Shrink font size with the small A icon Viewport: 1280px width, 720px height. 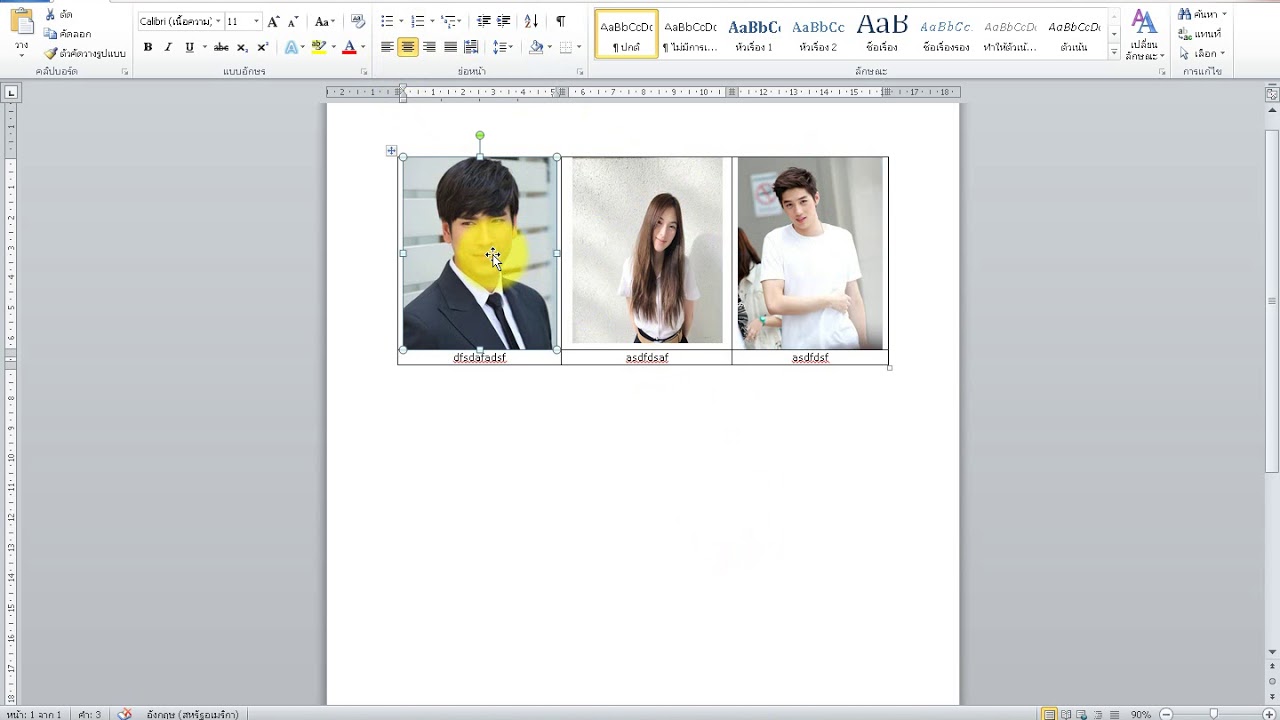(x=292, y=21)
